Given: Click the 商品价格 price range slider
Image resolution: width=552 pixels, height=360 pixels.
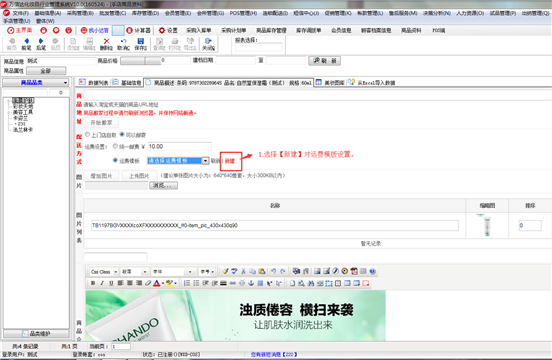Looking at the screenshot, I should tap(140, 61).
